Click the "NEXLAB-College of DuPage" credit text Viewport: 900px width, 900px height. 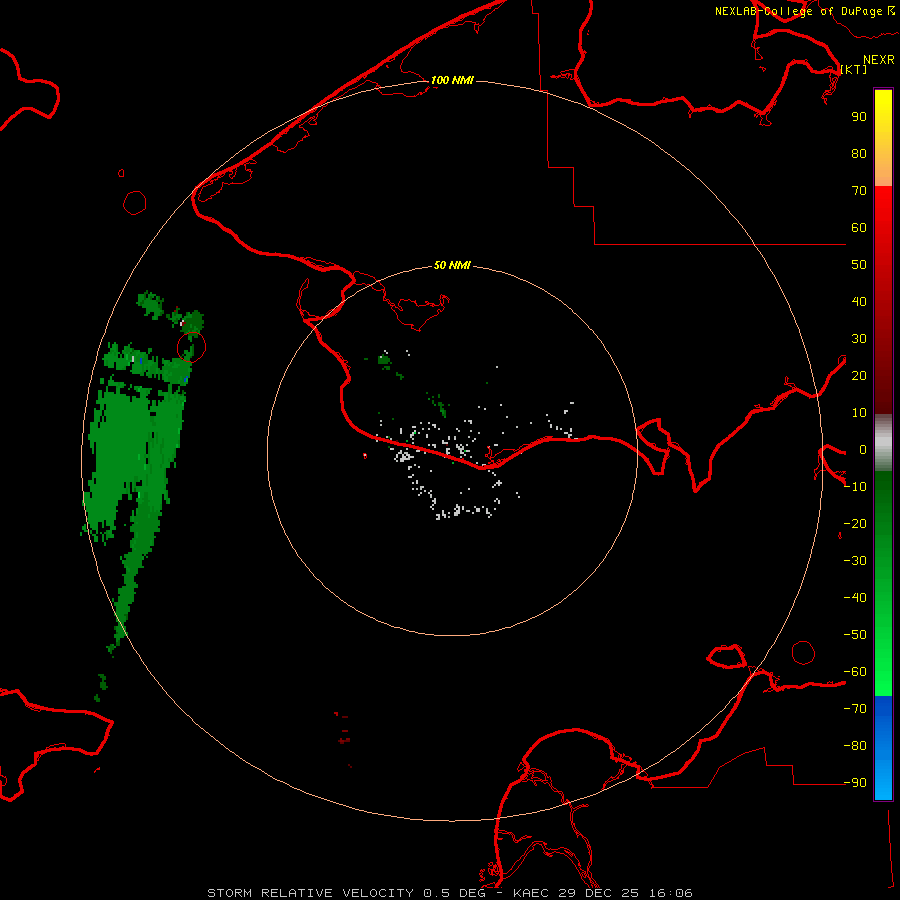click(x=798, y=11)
